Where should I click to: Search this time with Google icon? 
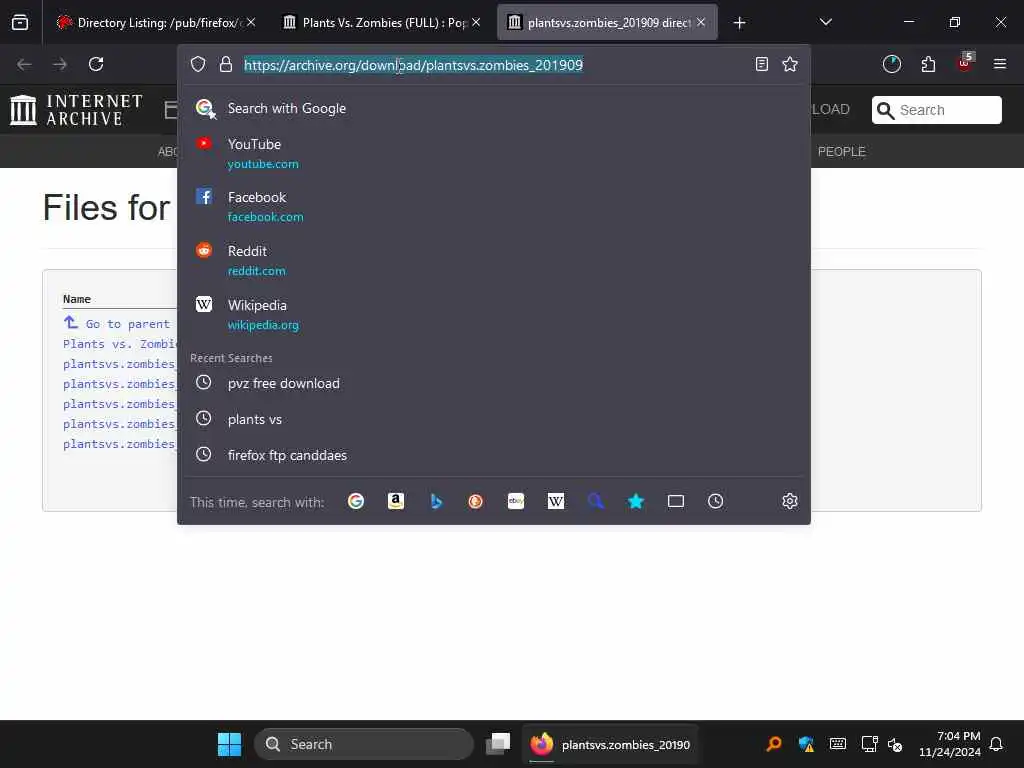coord(356,501)
